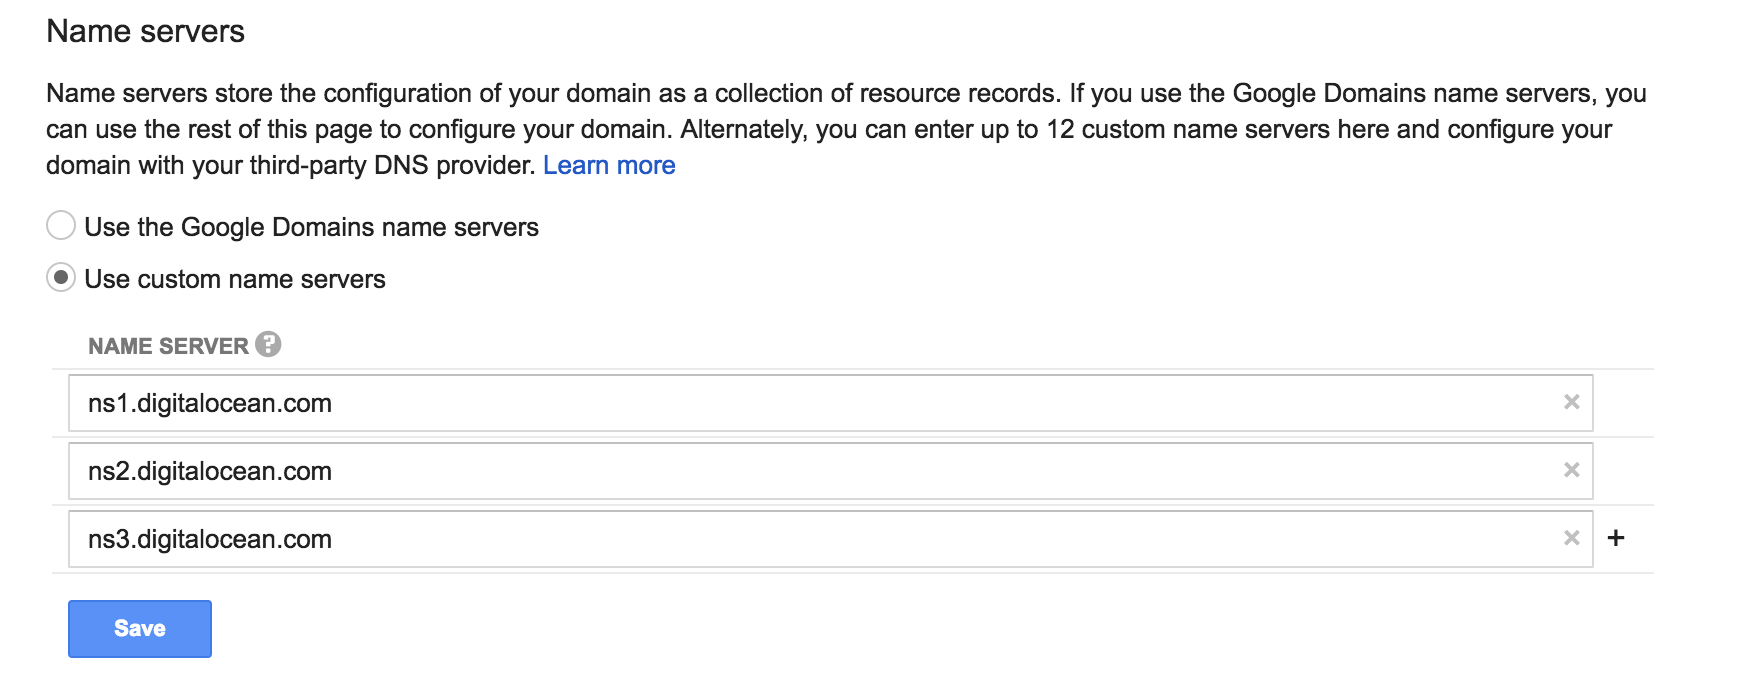Focus the ns3.digitalocean.com input field
This screenshot has height=690, width=1746.
[x=830, y=539]
